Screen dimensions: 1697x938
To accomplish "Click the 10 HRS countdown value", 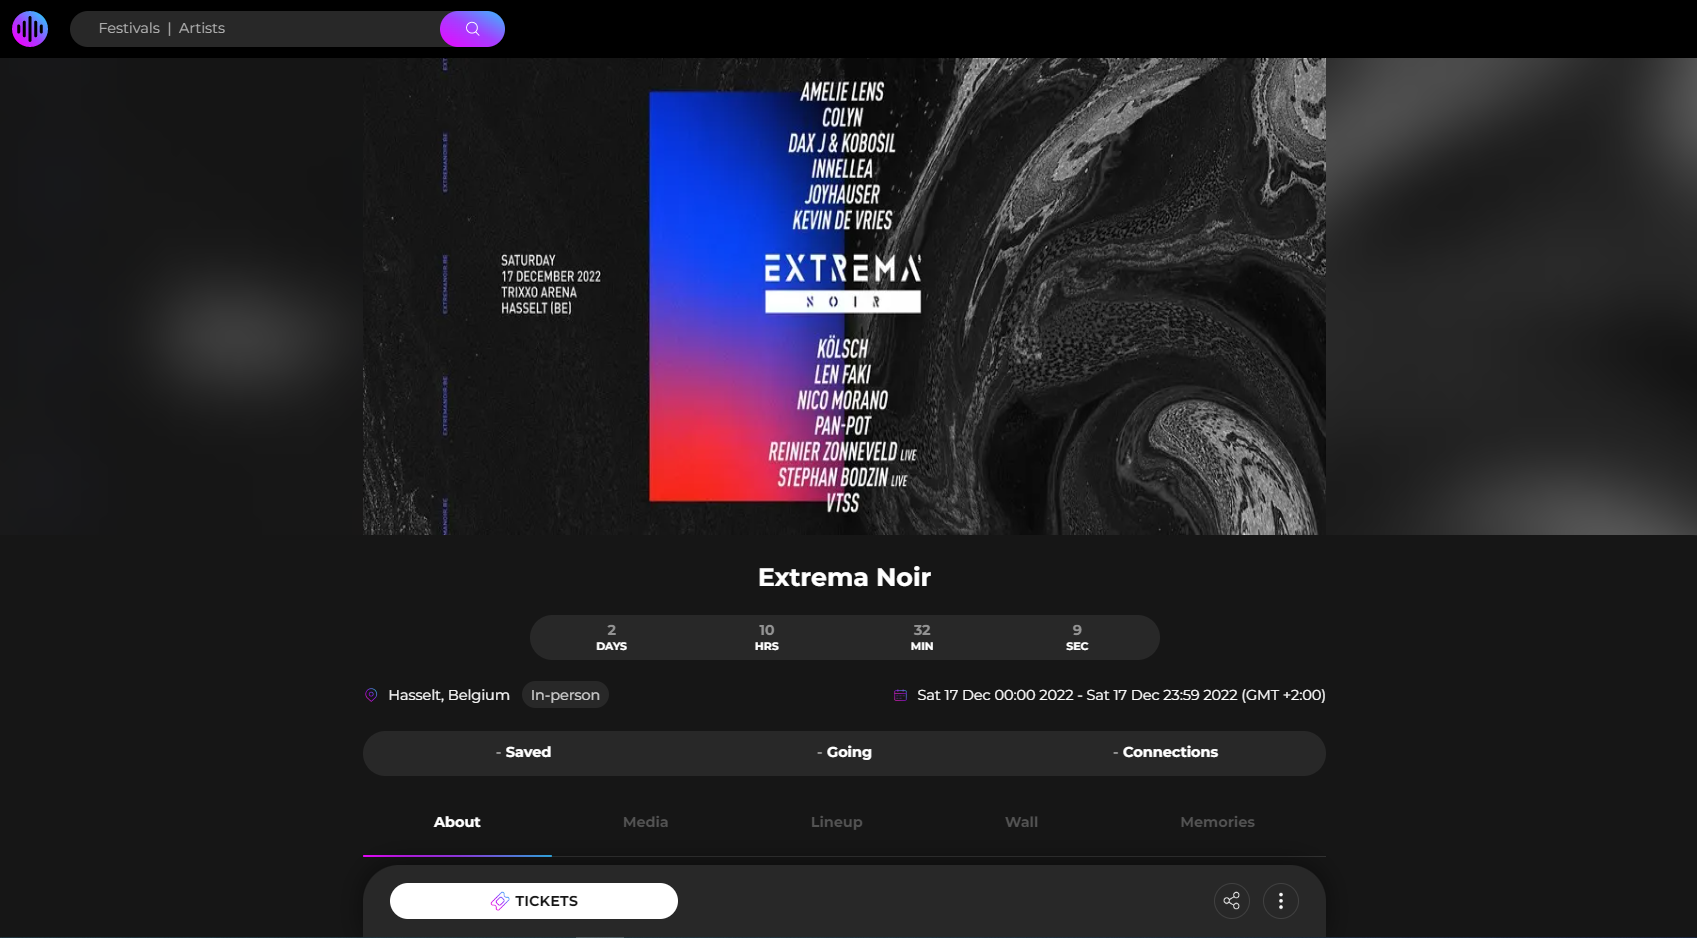I will [767, 637].
